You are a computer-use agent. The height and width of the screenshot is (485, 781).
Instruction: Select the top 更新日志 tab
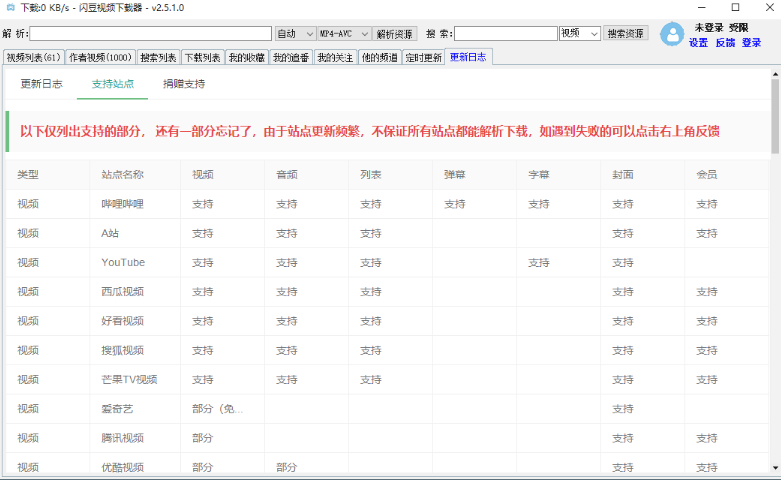coord(468,57)
